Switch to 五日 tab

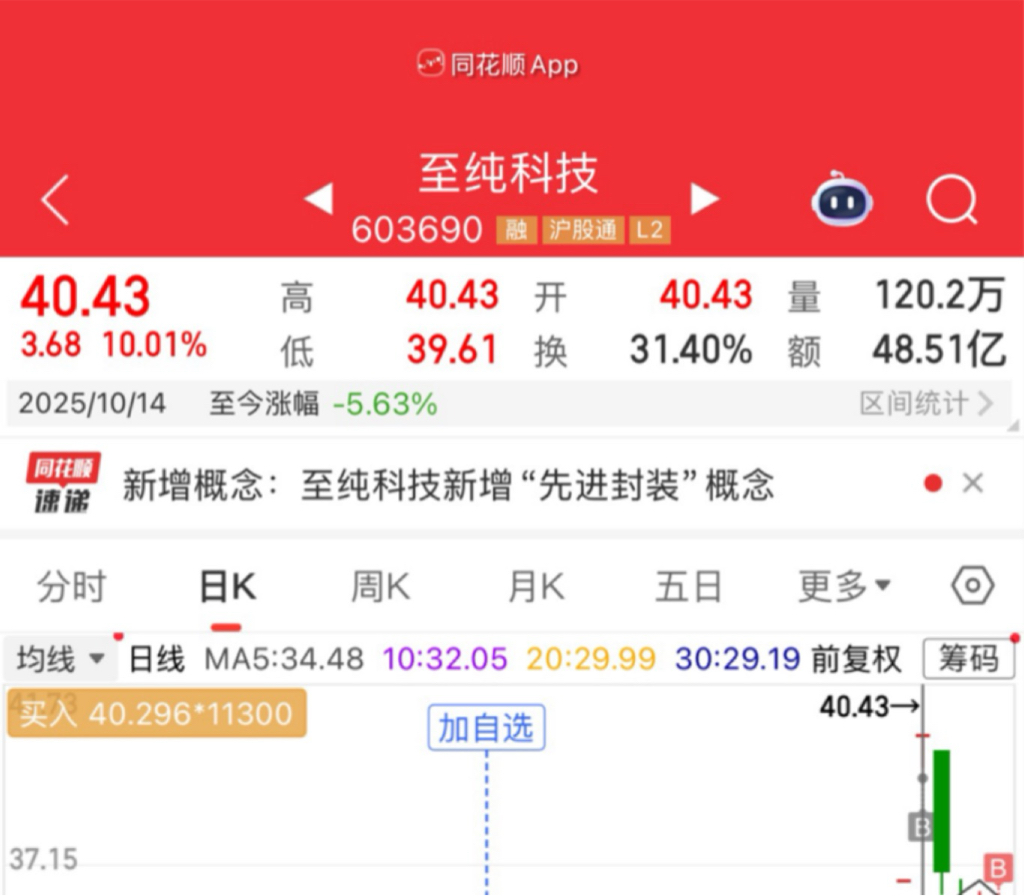click(x=688, y=586)
